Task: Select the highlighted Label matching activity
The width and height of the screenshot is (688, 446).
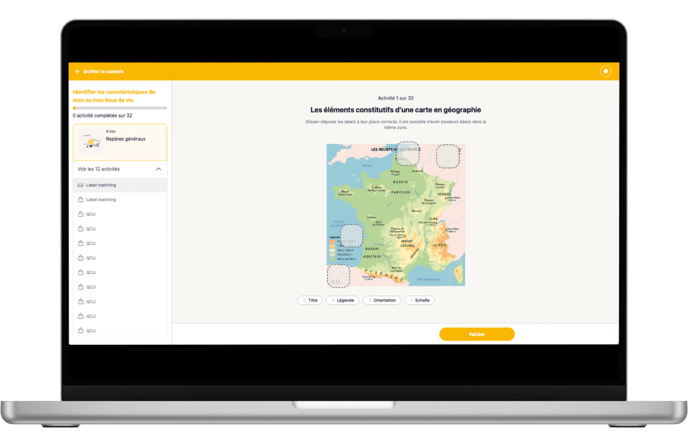Action: point(120,185)
